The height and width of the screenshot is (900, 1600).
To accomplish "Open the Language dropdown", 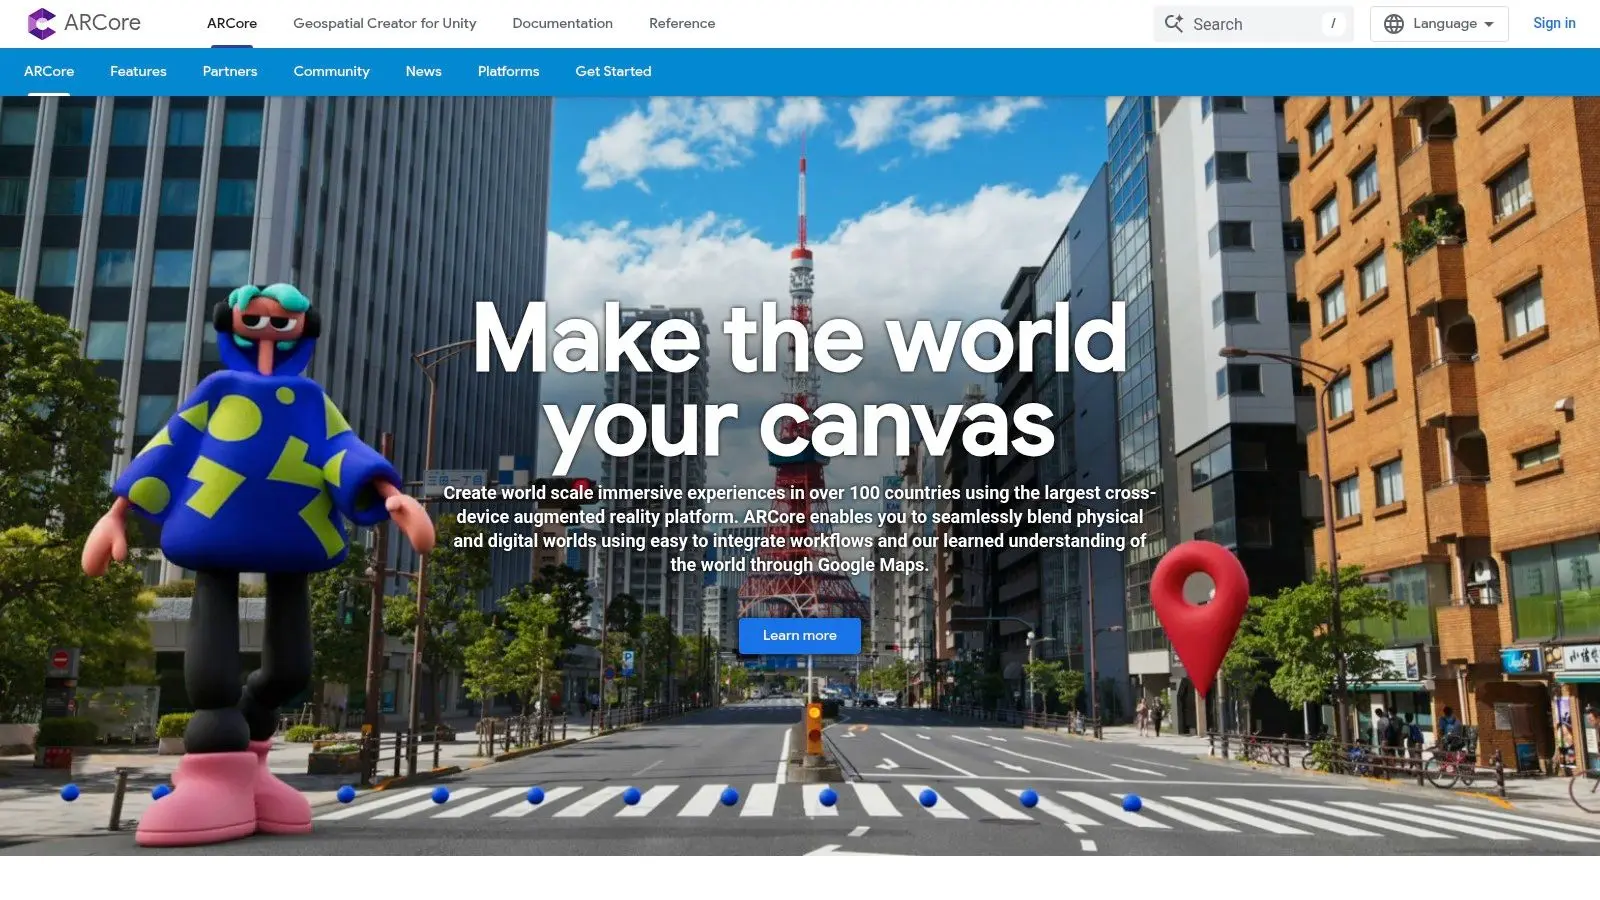I will [1439, 23].
